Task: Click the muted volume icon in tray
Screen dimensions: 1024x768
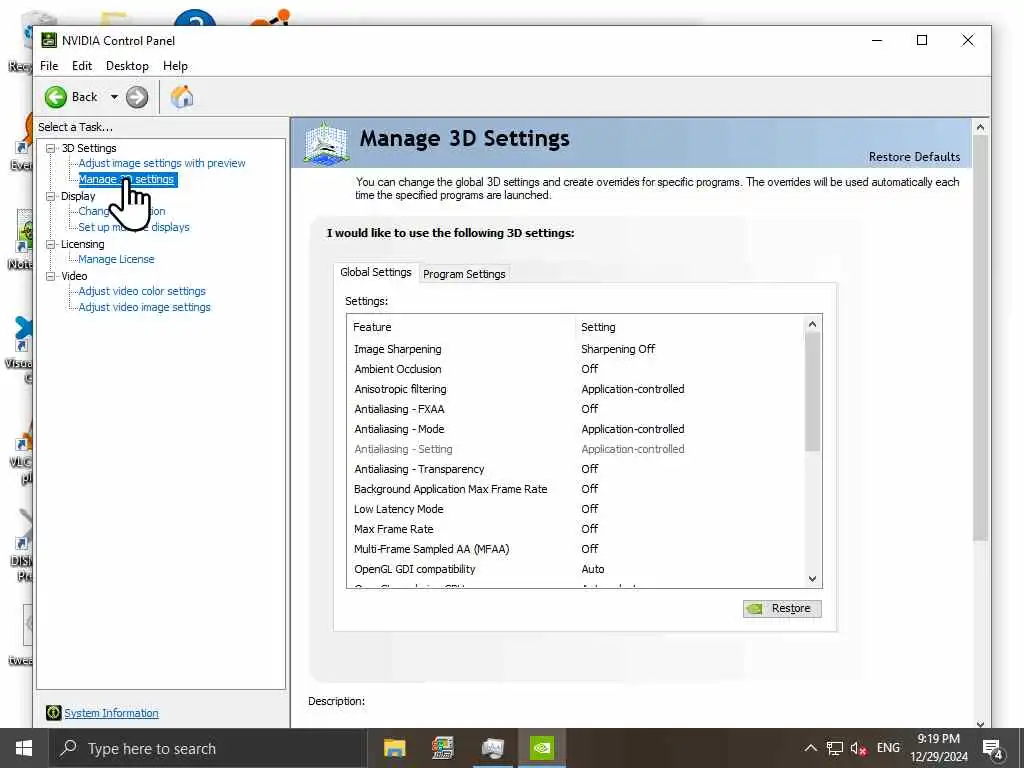Action: pos(858,748)
